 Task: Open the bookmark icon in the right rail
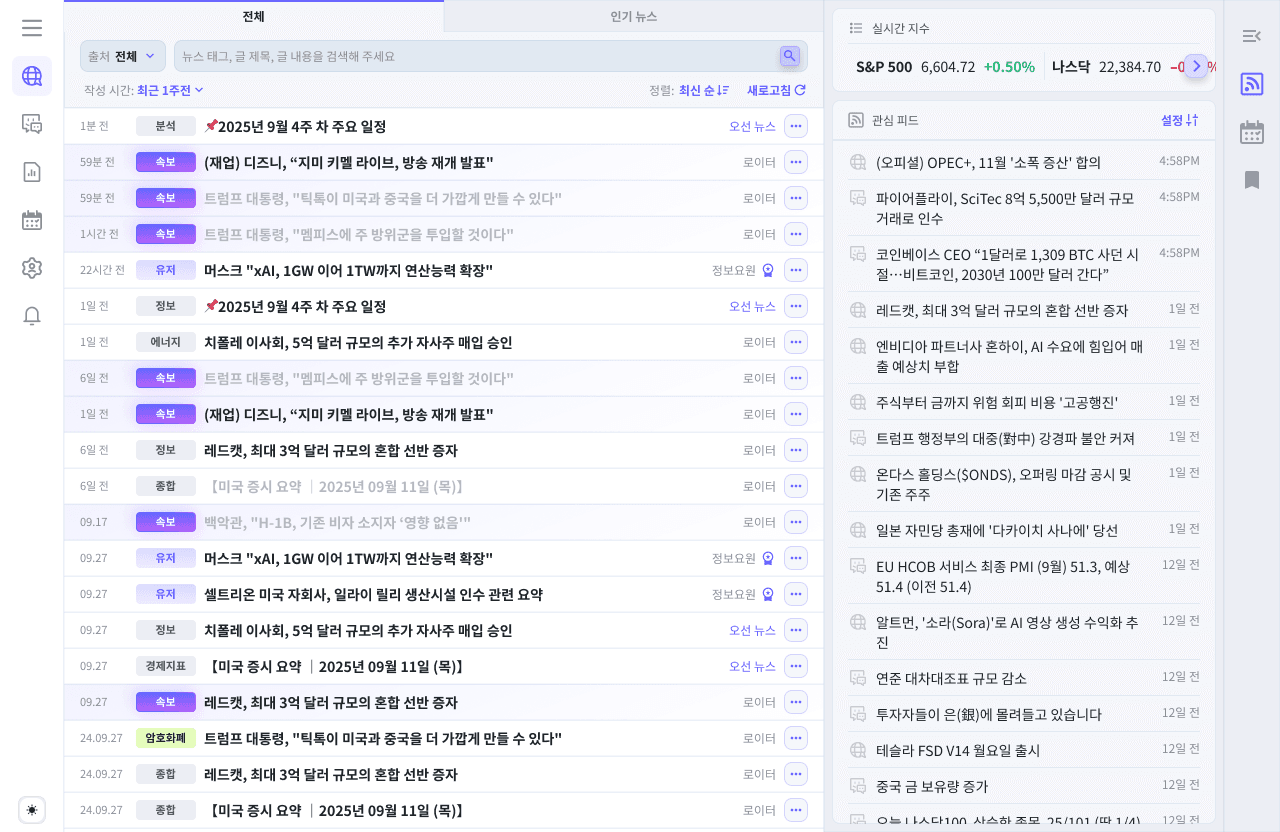tap(1252, 180)
